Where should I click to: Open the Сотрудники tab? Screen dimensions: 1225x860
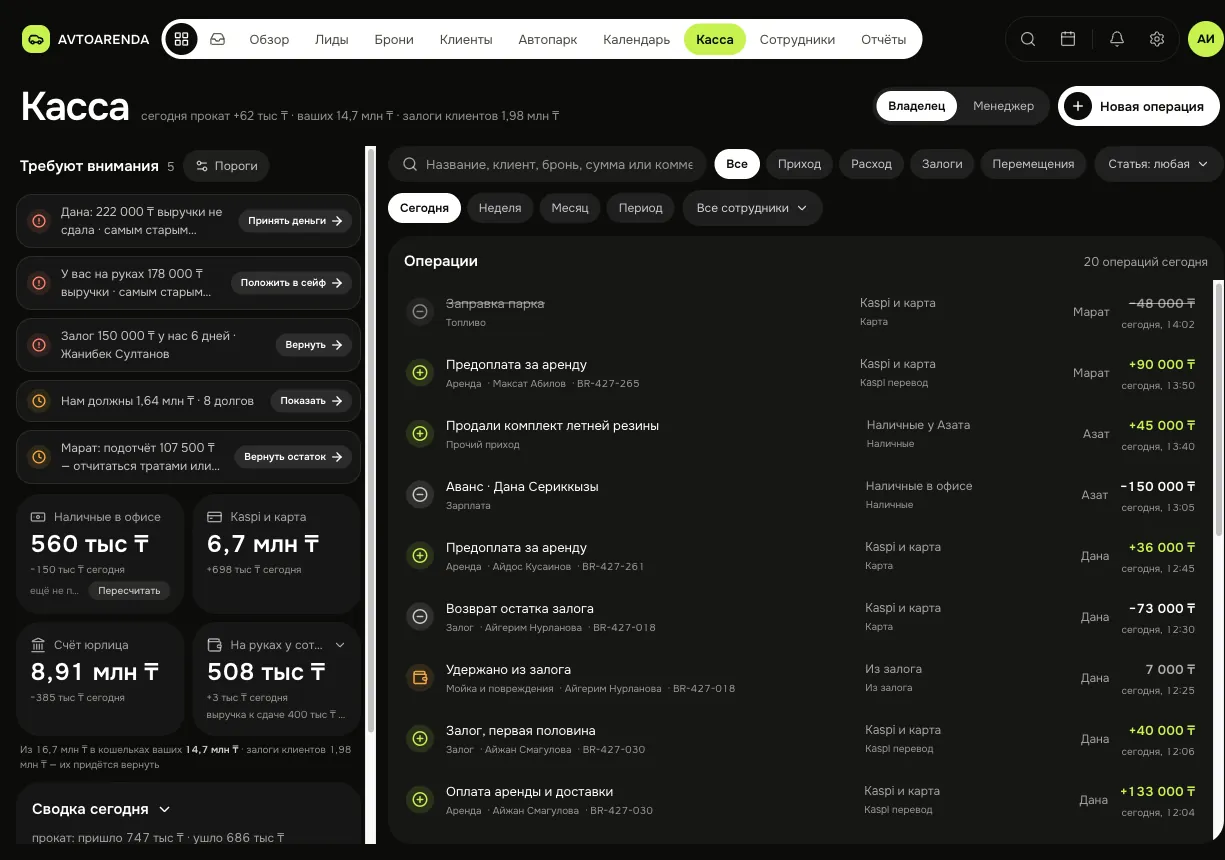pos(797,40)
